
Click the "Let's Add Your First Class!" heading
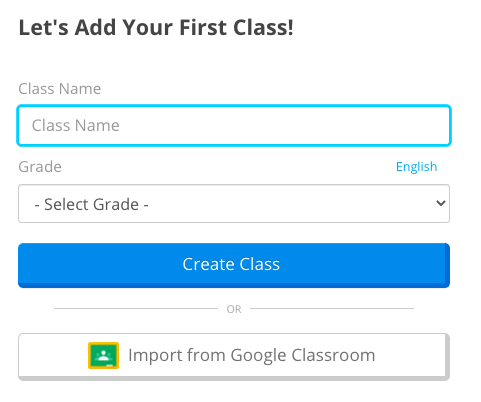click(156, 27)
